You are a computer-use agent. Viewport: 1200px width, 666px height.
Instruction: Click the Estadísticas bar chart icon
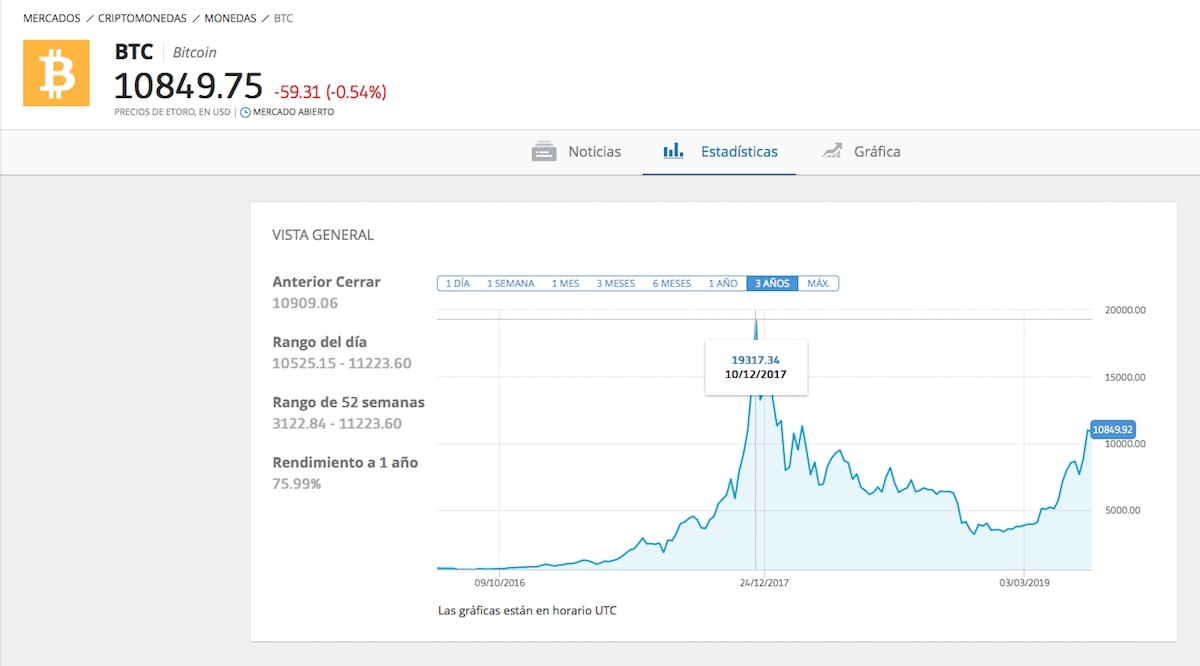pyautogui.click(x=673, y=152)
